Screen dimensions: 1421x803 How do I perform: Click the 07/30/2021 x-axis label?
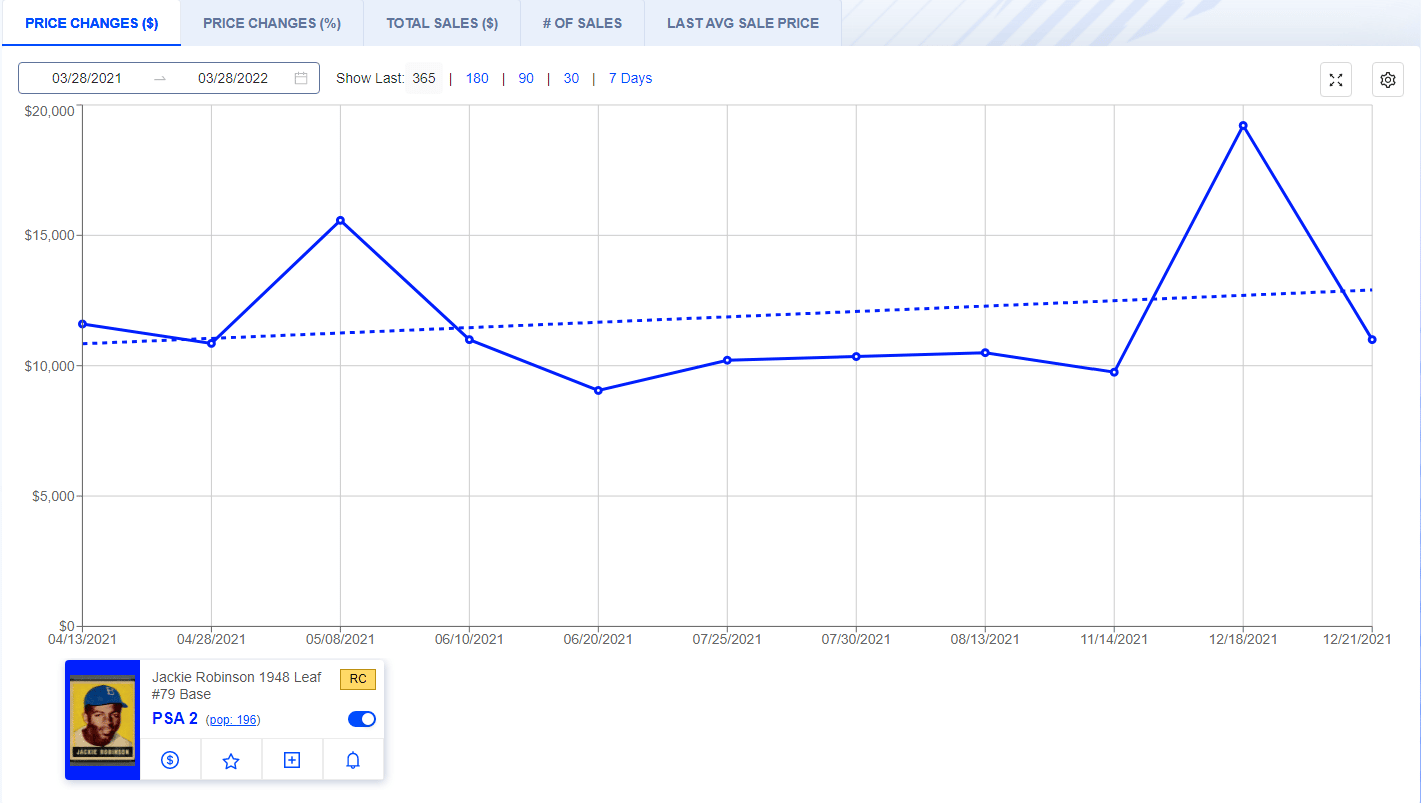pos(856,639)
